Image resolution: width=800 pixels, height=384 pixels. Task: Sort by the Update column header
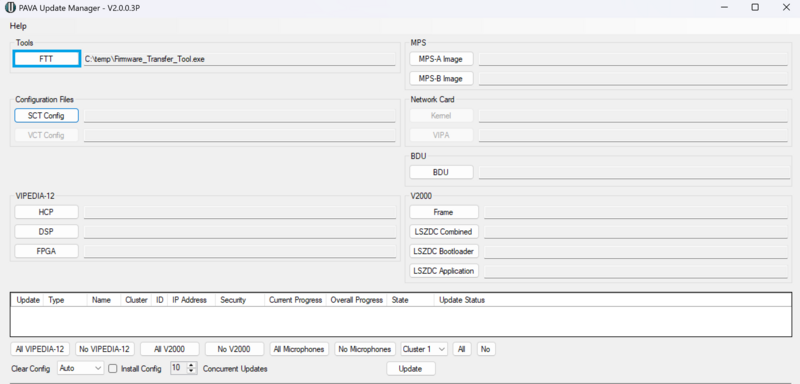coord(28,300)
